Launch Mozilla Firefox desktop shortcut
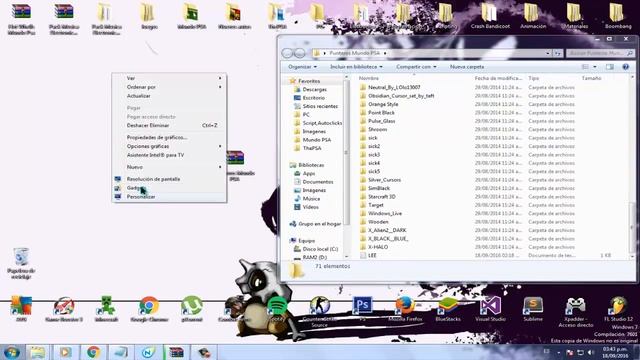Screen dimensions: 640x360 (405, 309)
